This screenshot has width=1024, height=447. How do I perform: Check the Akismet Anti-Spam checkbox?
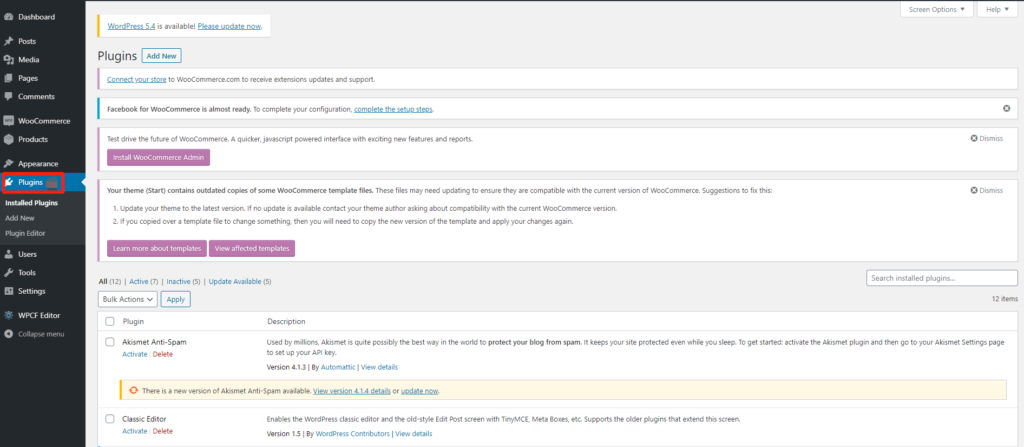pos(110,342)
